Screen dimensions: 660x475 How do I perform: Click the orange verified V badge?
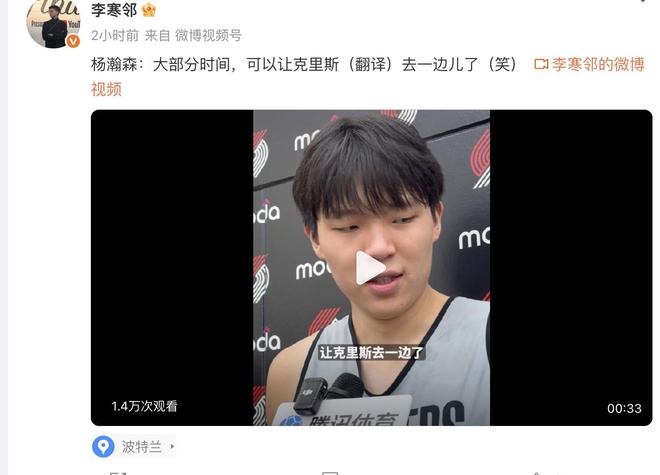point(73,41)
